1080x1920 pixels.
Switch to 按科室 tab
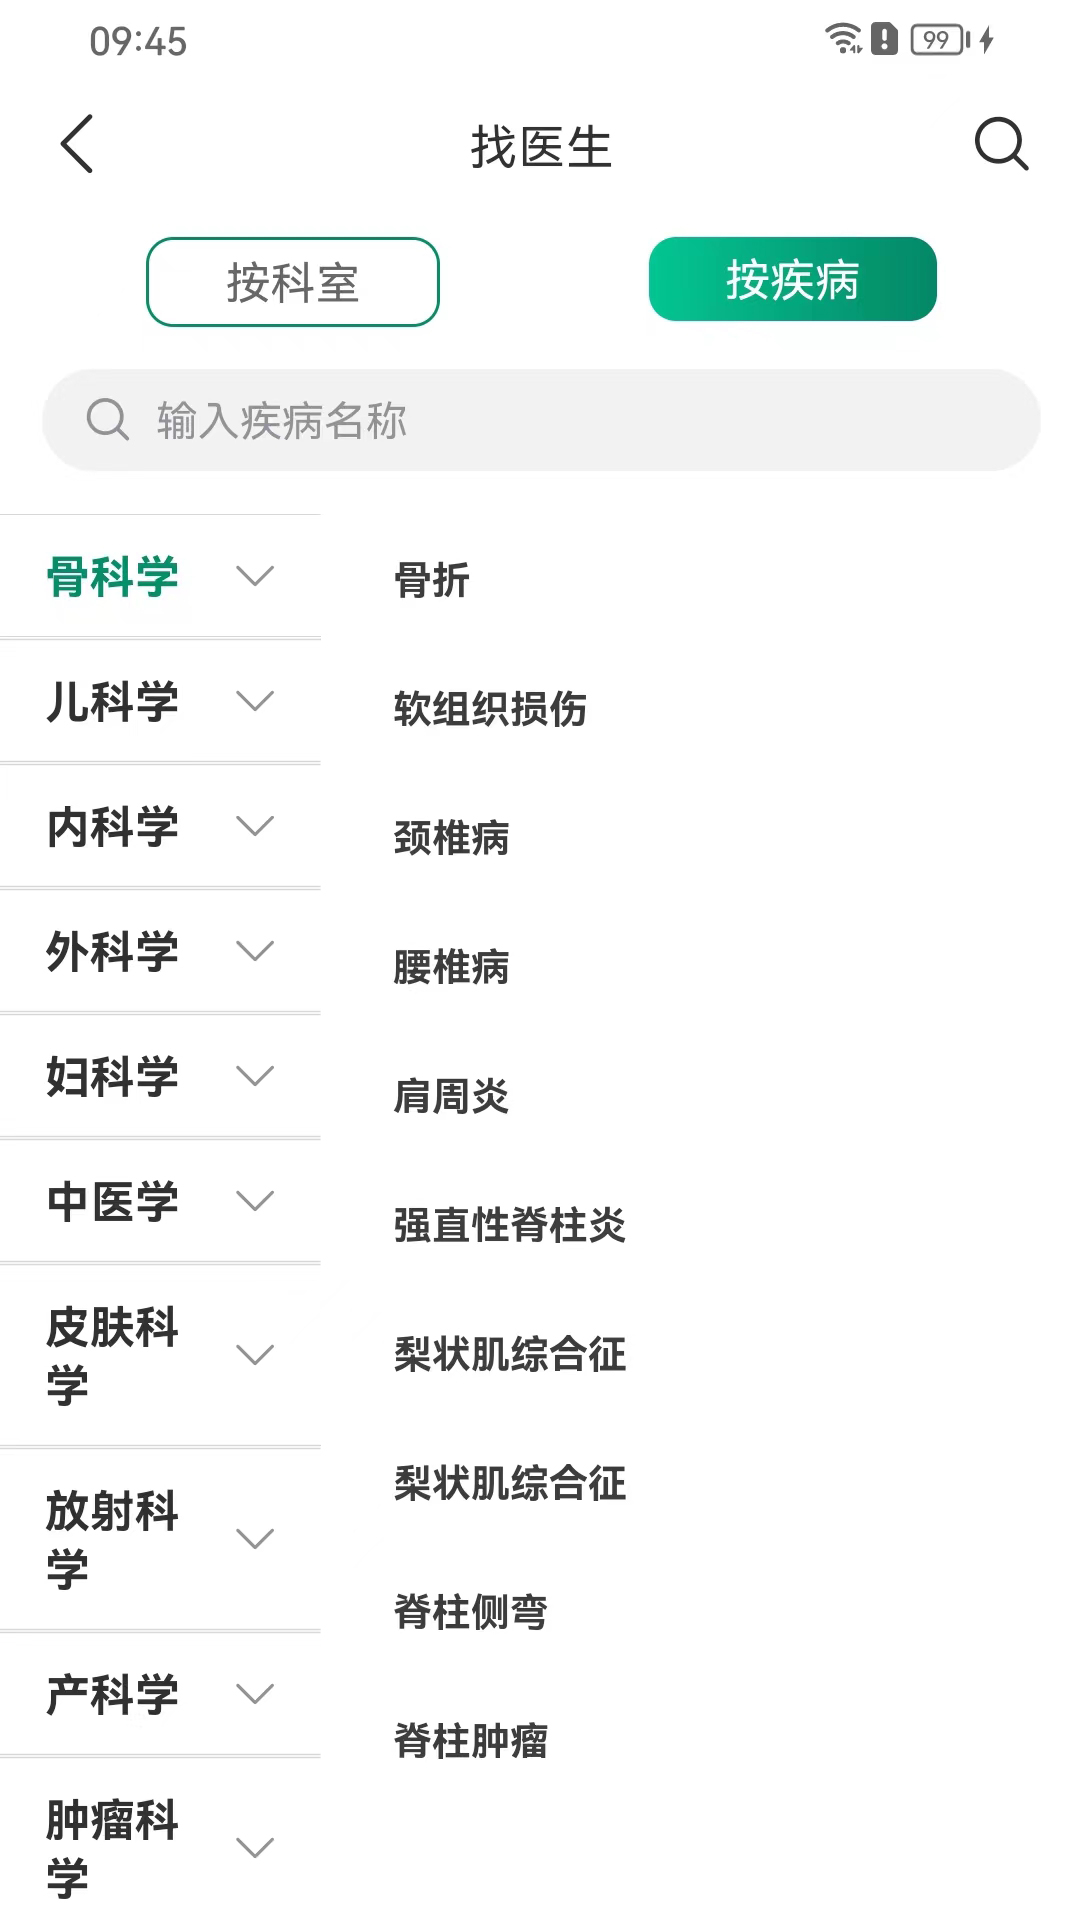pos(292,282)
